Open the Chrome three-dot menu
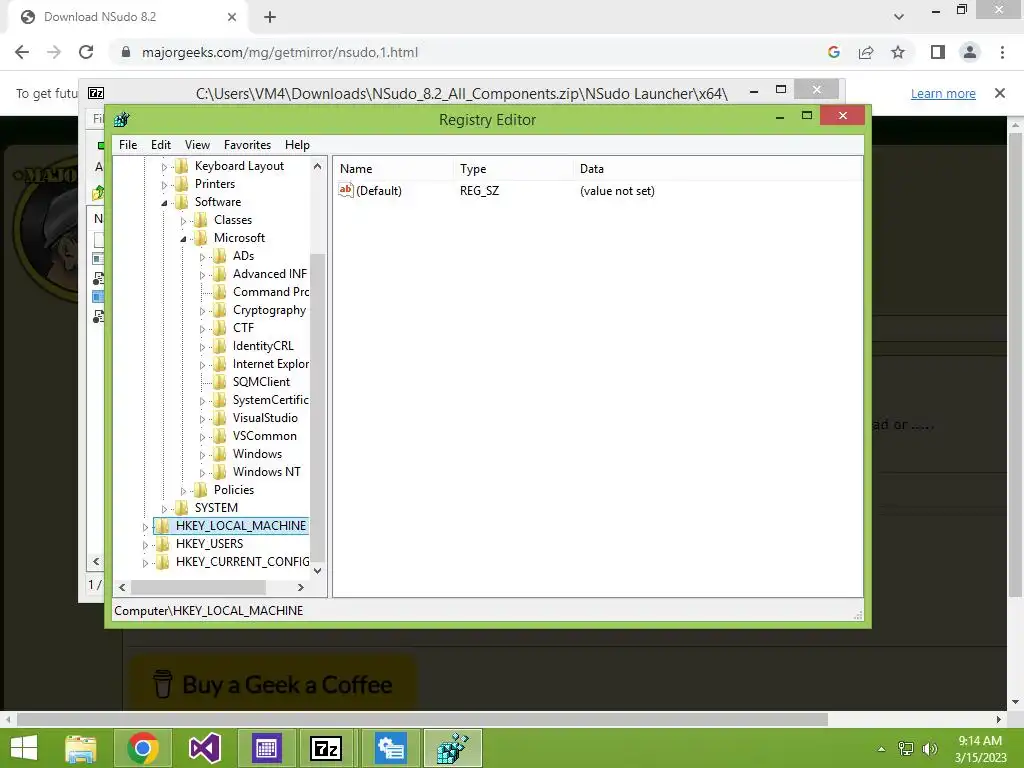This screenshot has height=768, width=1024. pos(1002,52)
